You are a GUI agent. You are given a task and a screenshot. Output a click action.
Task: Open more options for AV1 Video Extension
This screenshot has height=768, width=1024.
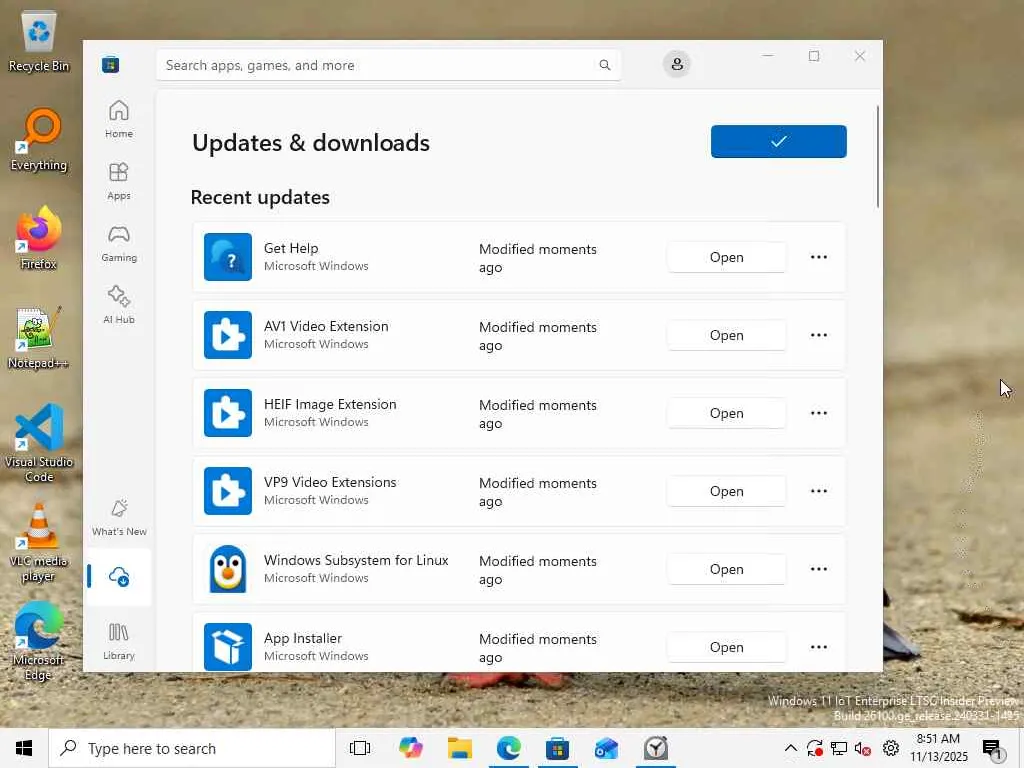pyautogui.click(x=818, y=334)
